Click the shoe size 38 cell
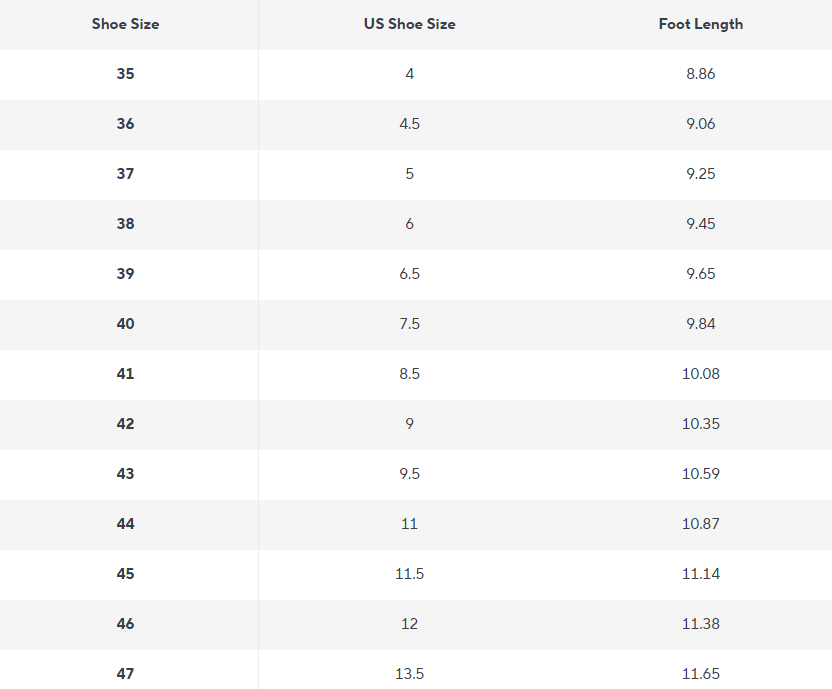The height and width of the screenshot is (689, 832). 125,224
